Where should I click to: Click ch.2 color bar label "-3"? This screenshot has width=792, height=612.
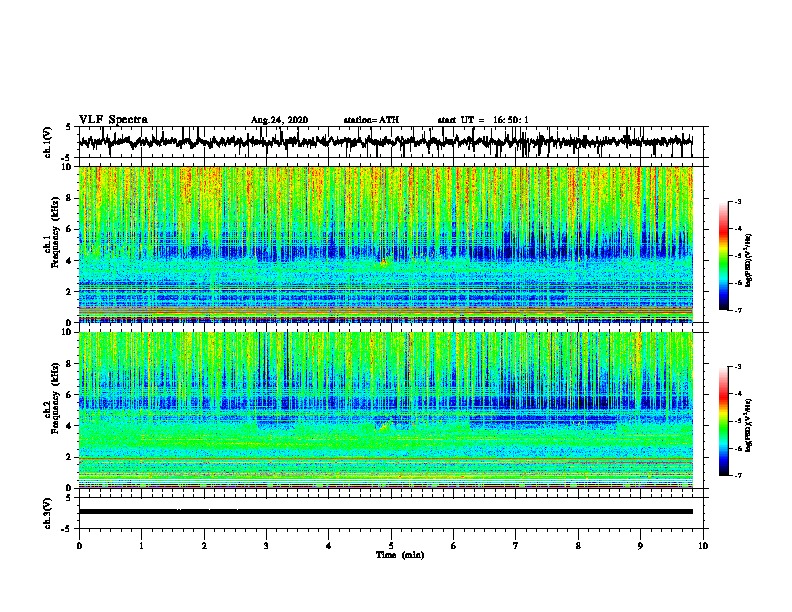[738, 367]
